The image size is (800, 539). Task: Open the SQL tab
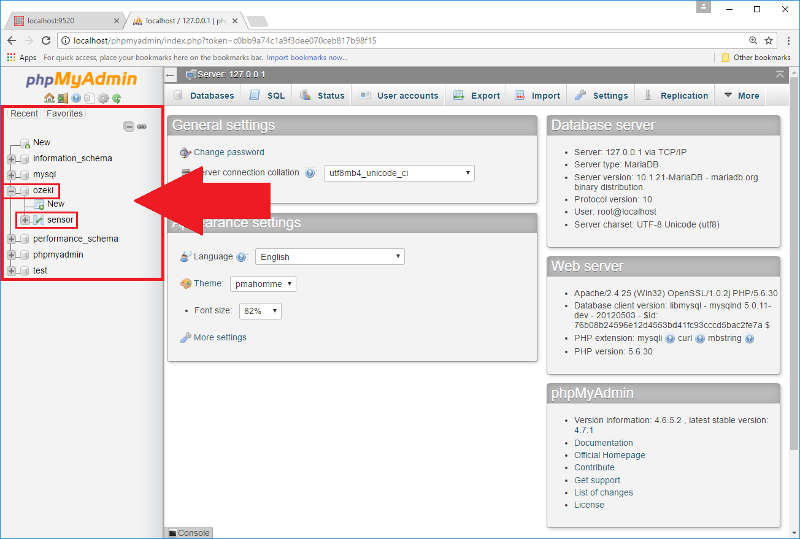pos(267,95)
